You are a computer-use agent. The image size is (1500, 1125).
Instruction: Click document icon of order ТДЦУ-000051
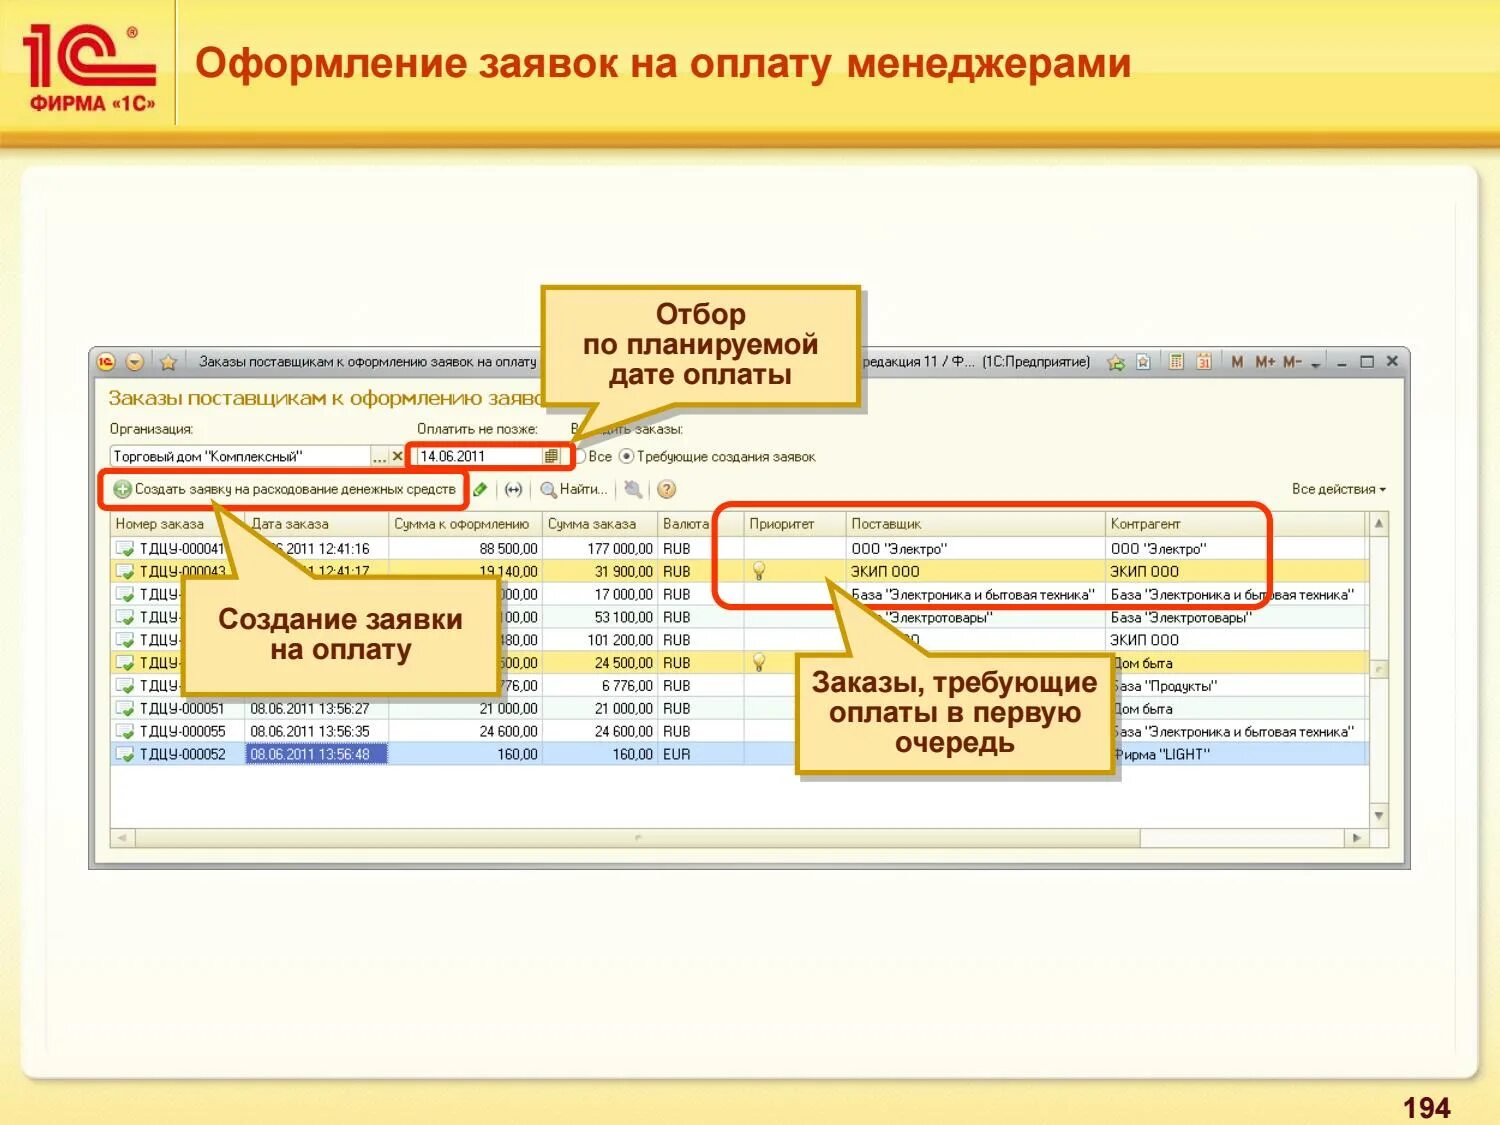click(x=124, y=708)
